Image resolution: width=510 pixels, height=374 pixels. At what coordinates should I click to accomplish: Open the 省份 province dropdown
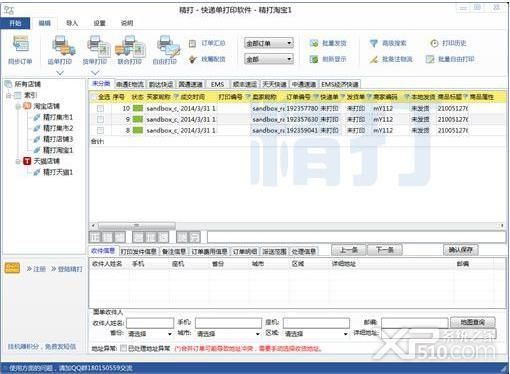[x=149, y=334]
